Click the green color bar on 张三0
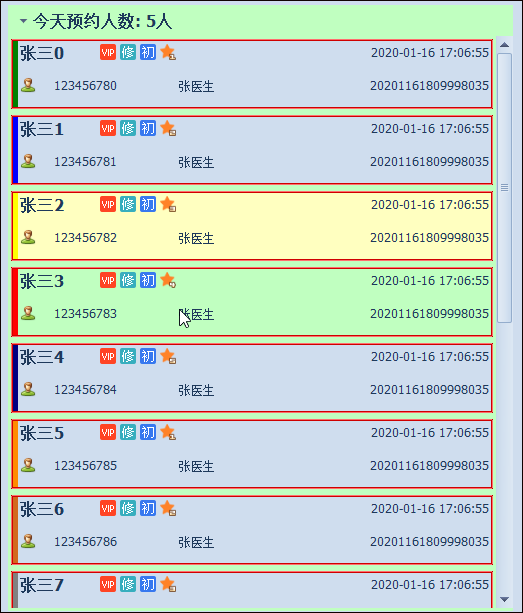 15,74
